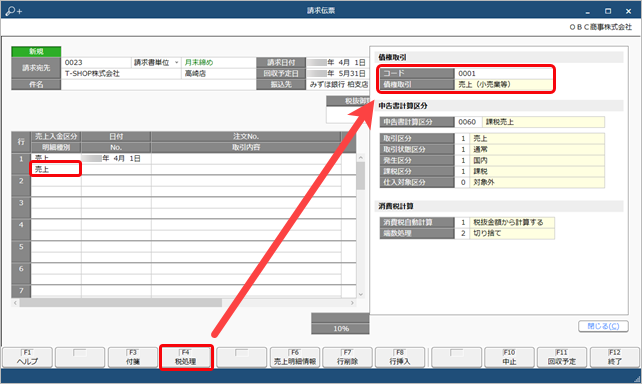Select row header number 3
The height and width of the screenshot is (384, 642).
pos(21,208)
